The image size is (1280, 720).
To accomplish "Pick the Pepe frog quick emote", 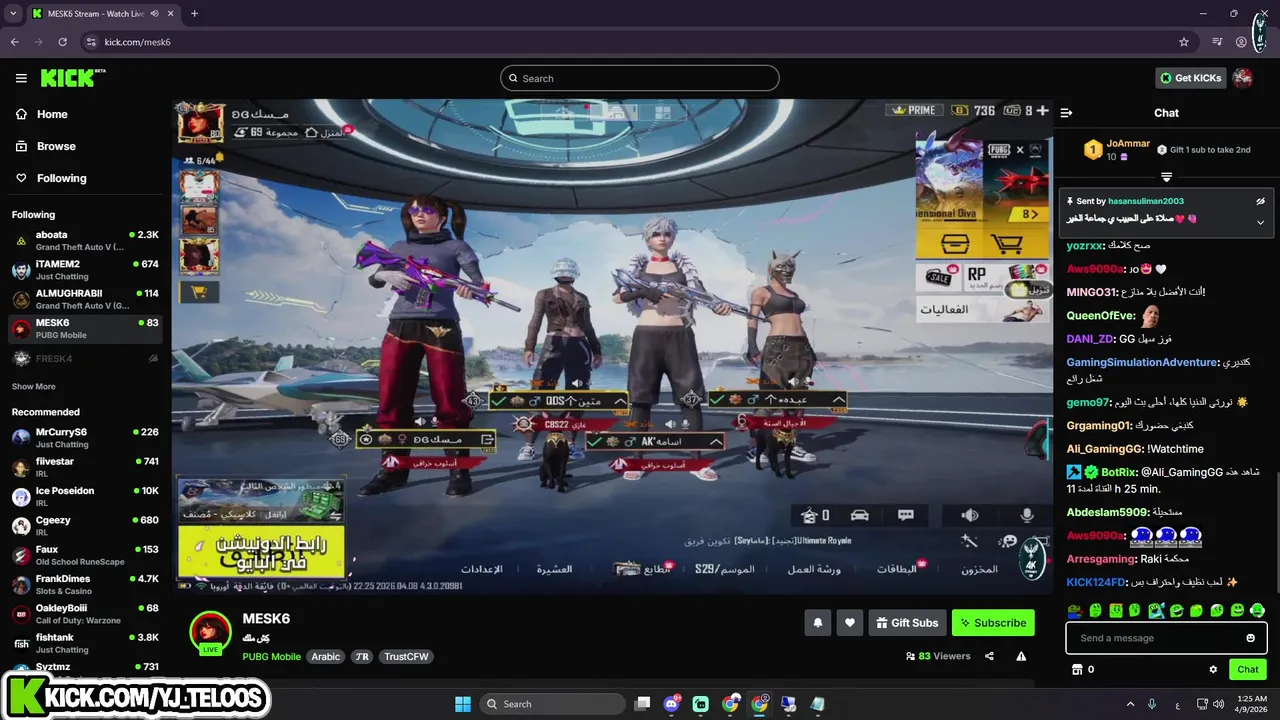I will 1075,610.
